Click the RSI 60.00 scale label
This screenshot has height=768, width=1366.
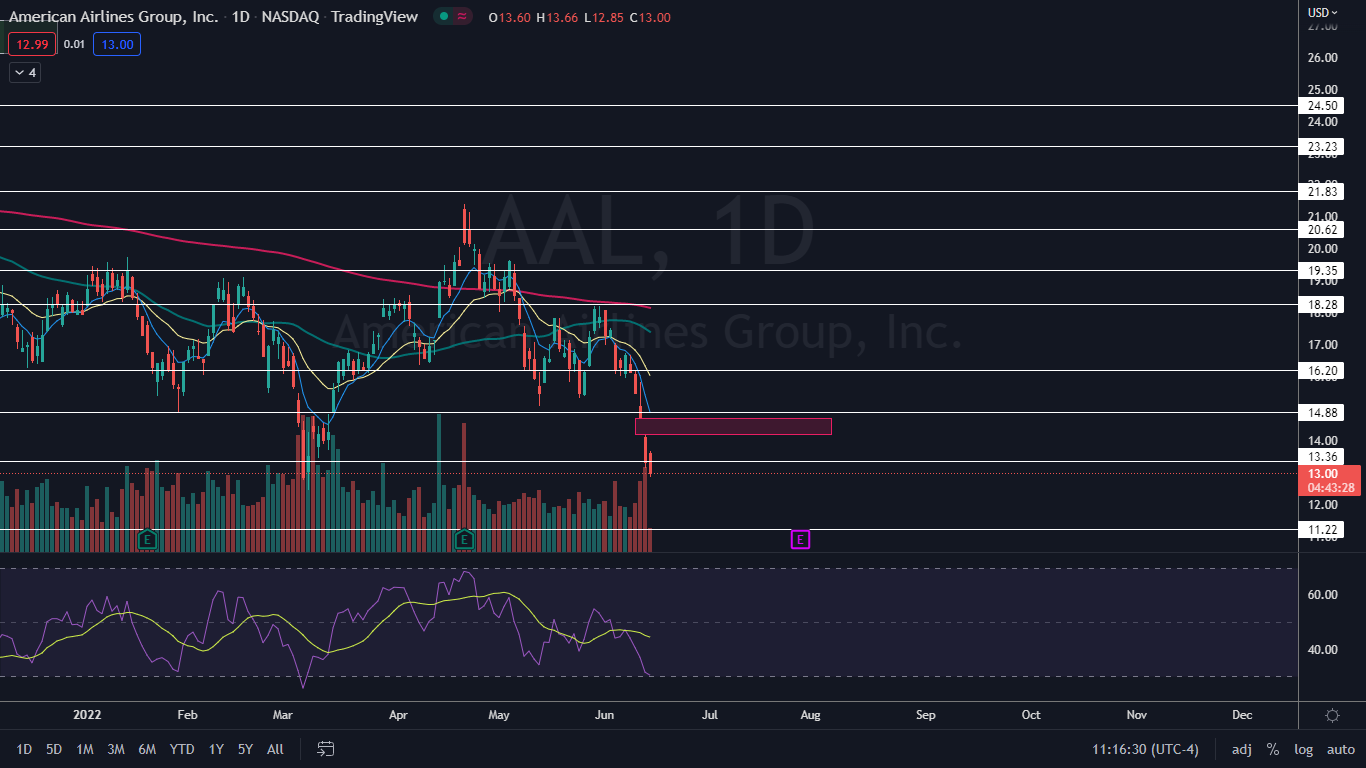point(1322,595)
